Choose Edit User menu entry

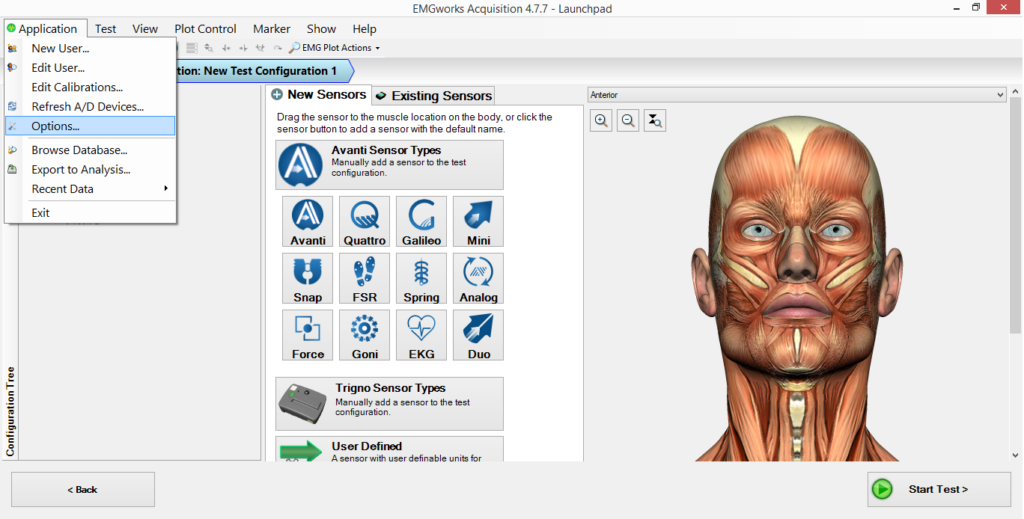(90, 68)
